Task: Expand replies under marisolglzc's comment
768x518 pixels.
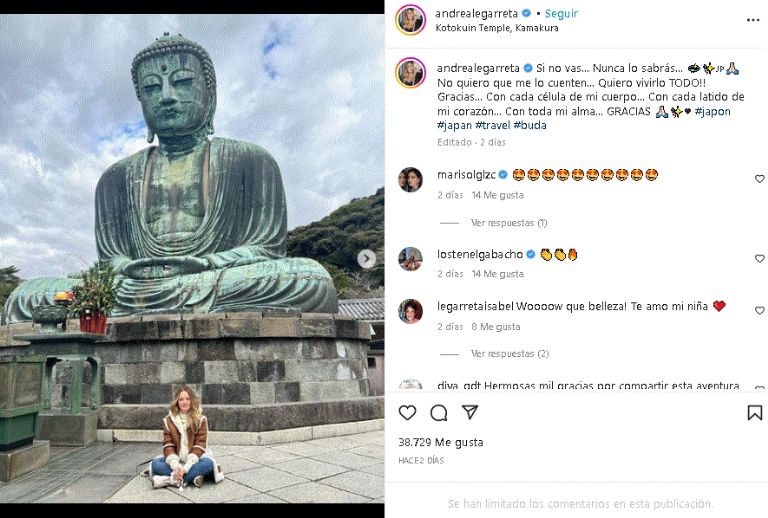Action: click(509, 223)
